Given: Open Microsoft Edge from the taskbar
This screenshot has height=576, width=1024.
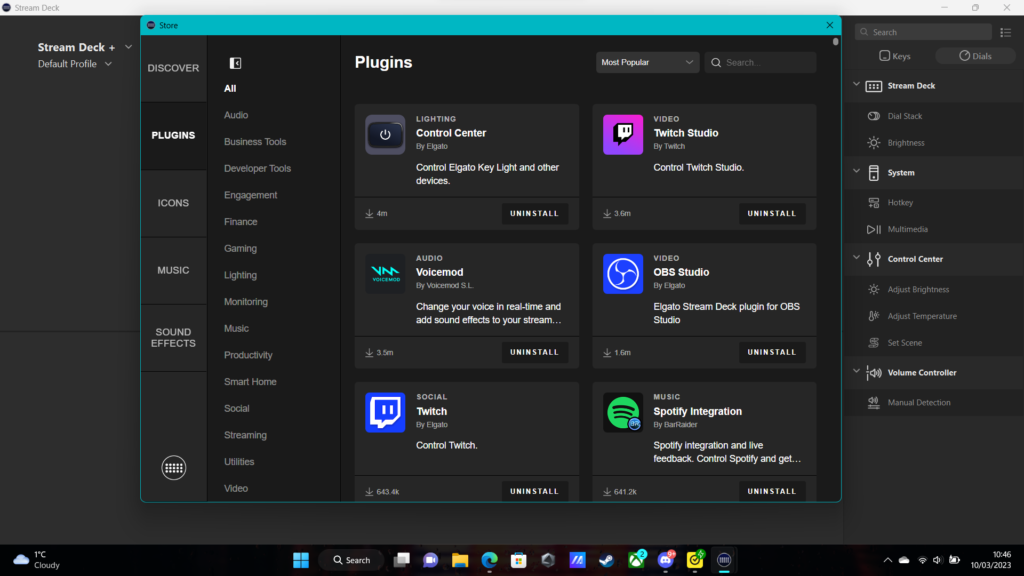Looking at the screenshot, I should [x=489, y=560].
